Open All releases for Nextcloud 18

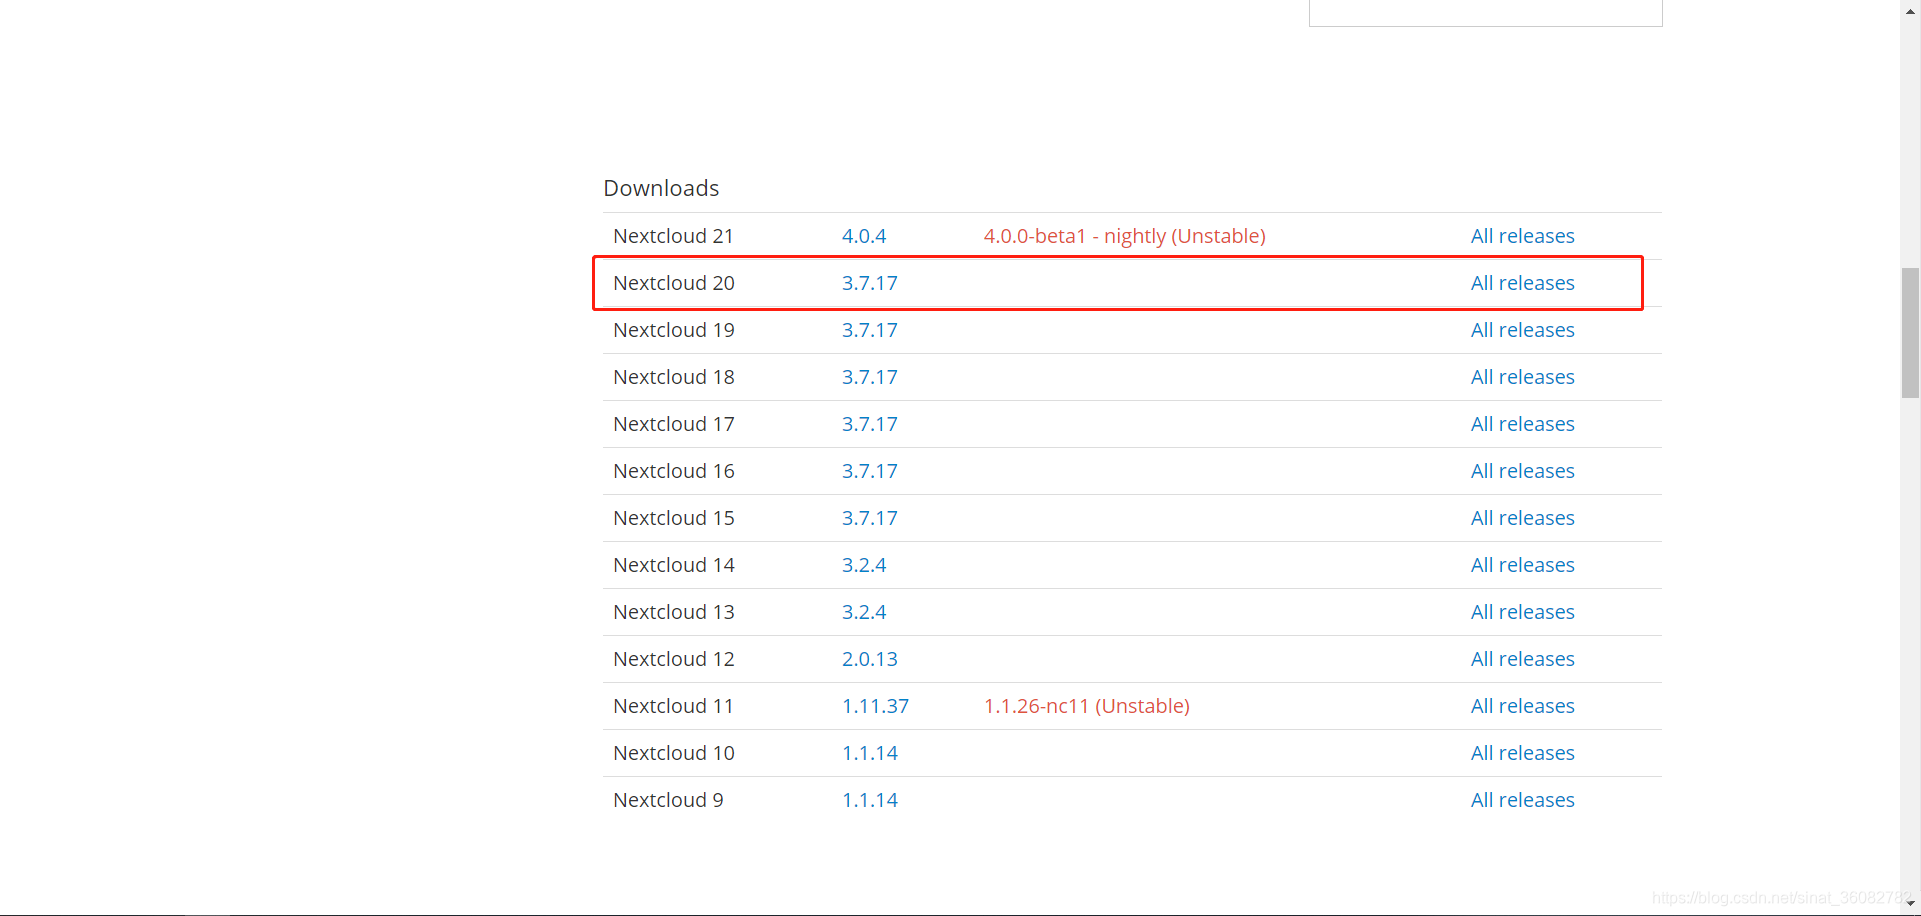coord(1522,377)
